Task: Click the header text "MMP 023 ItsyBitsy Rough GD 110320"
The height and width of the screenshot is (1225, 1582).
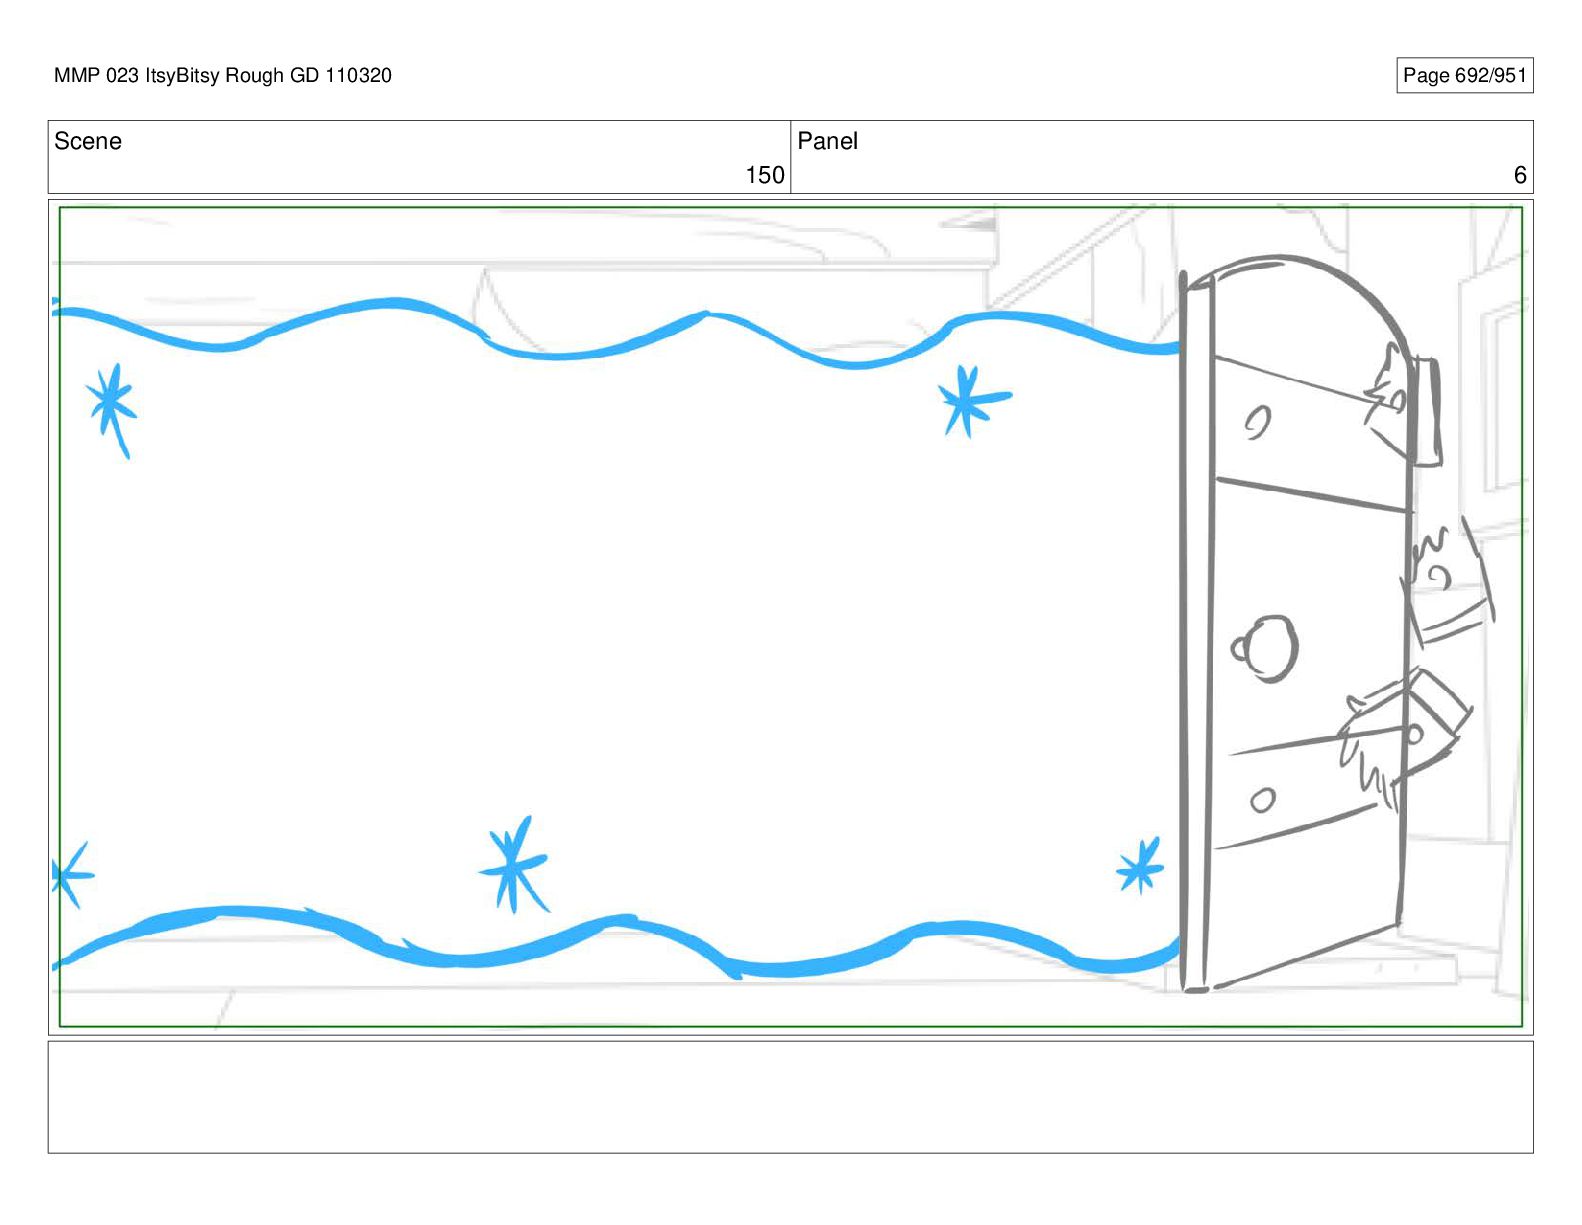Action: pos(223,75)
